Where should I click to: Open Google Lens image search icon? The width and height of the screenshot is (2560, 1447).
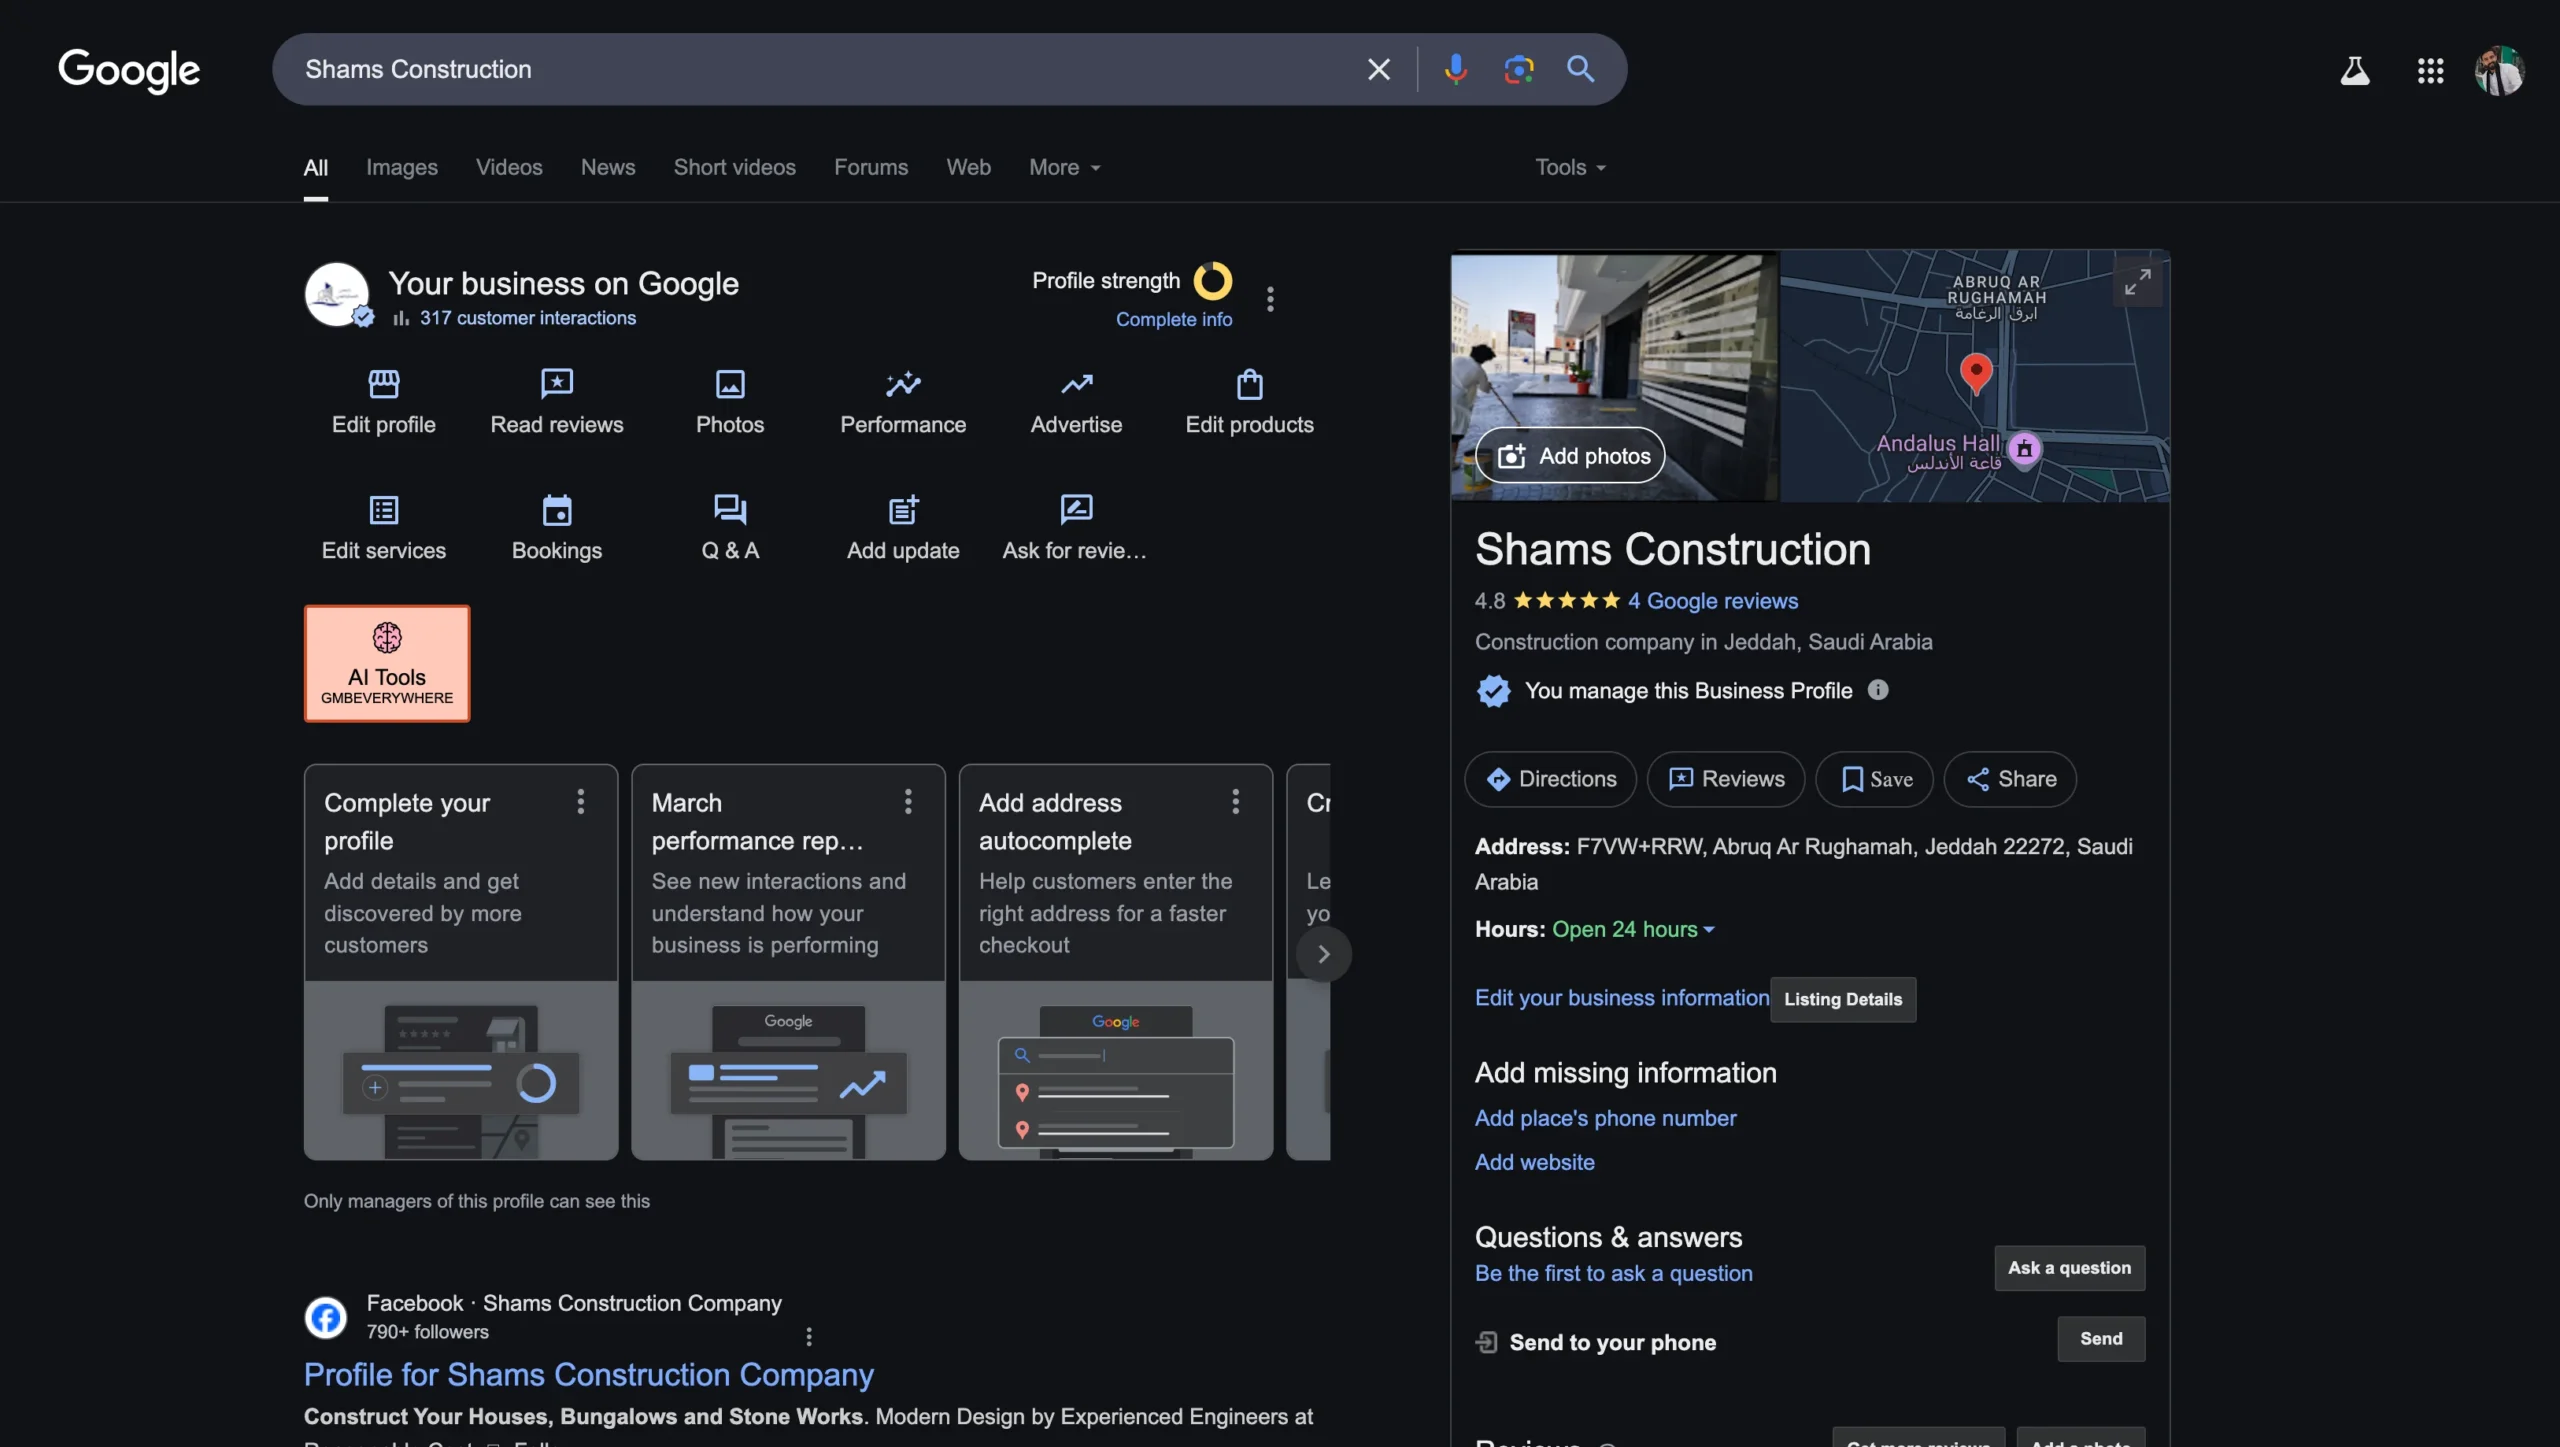pyautogui.click(x=1518, y=69)
